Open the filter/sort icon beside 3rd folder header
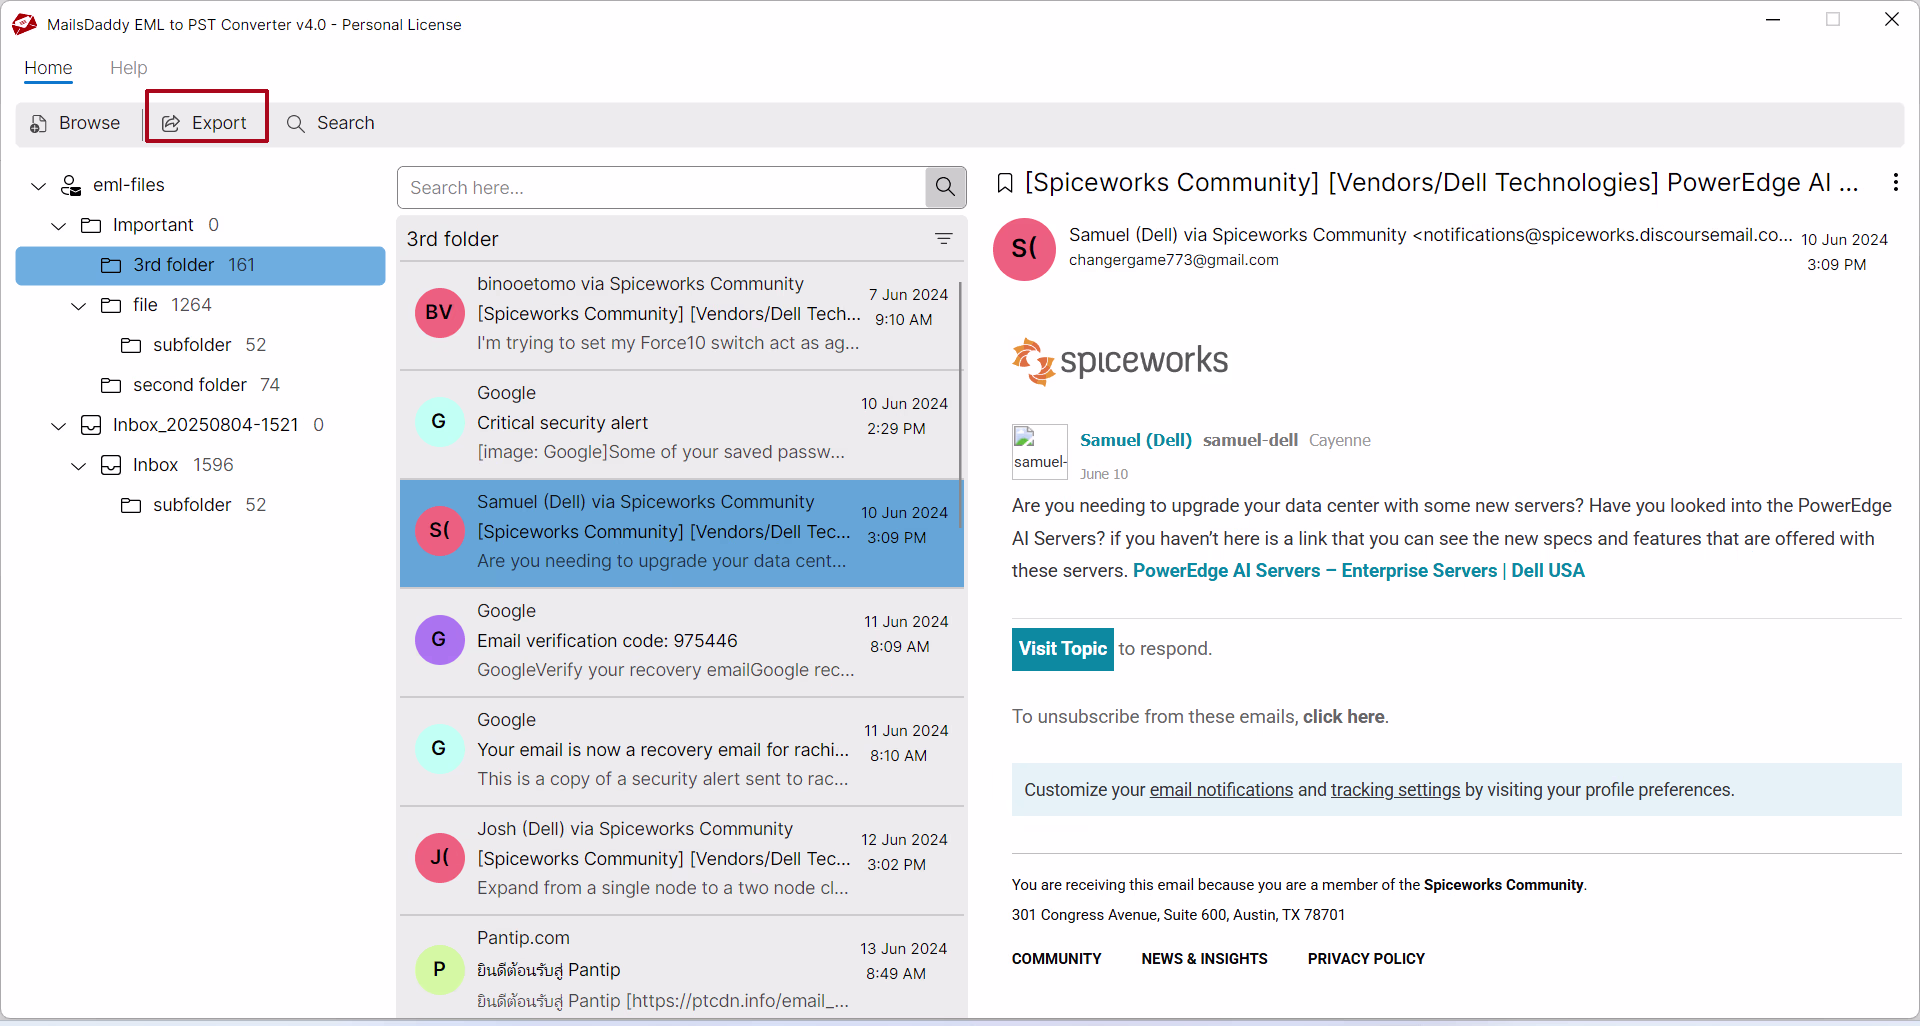The height and width of the screenshot is (1026, 1920). coord(943,238)
